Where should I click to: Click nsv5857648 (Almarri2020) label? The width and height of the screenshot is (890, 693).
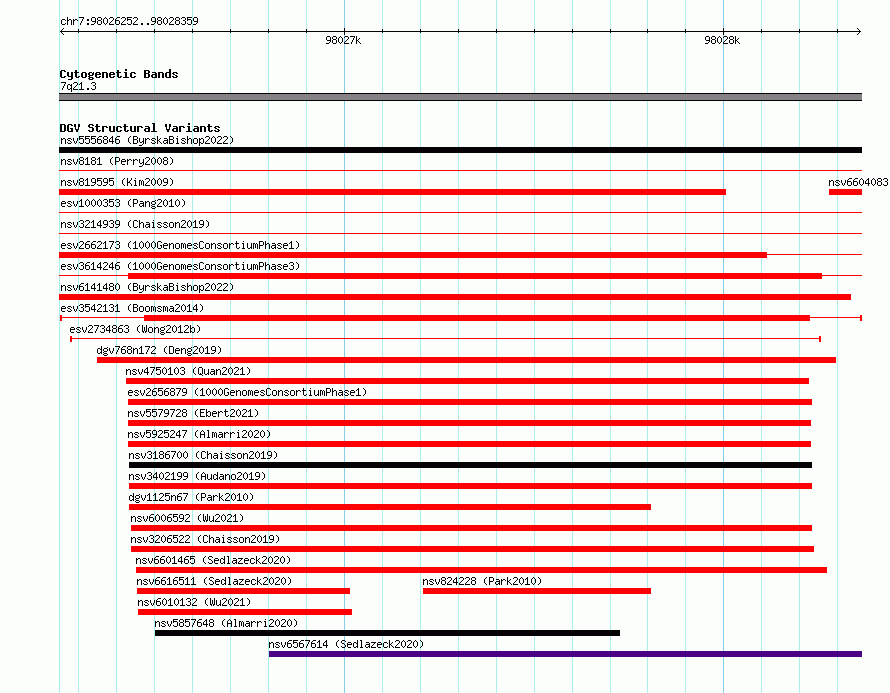point(226,623)
